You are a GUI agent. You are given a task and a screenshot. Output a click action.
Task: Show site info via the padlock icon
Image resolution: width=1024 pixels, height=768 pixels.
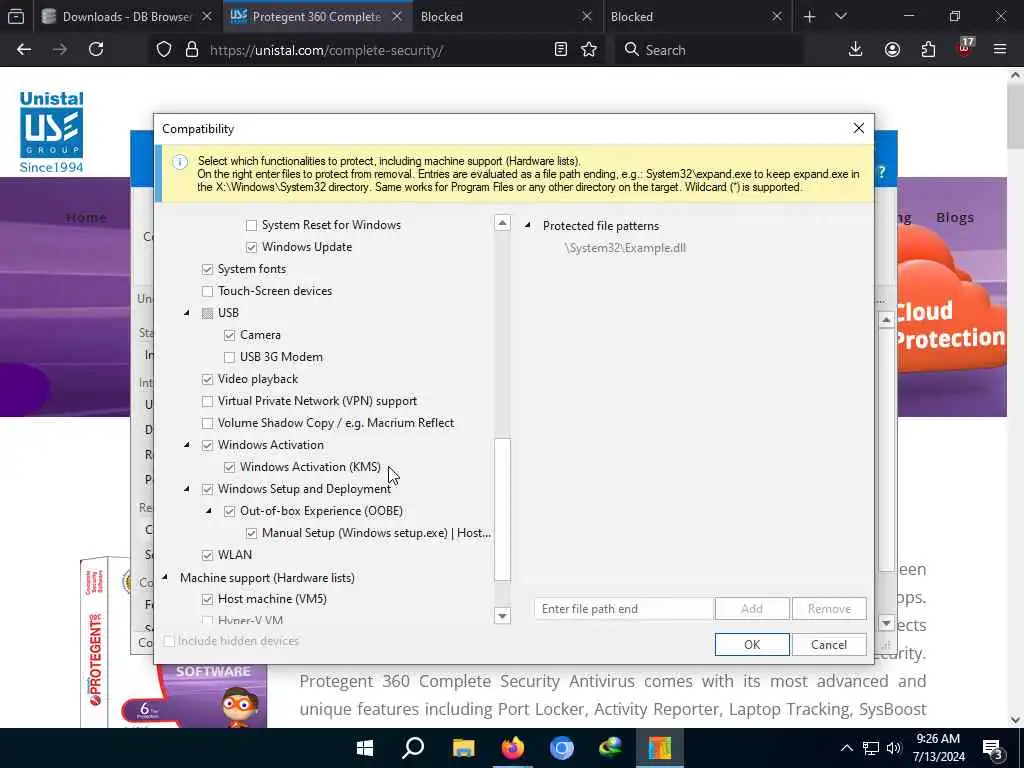pyautogui.click(x=191, y=50)
